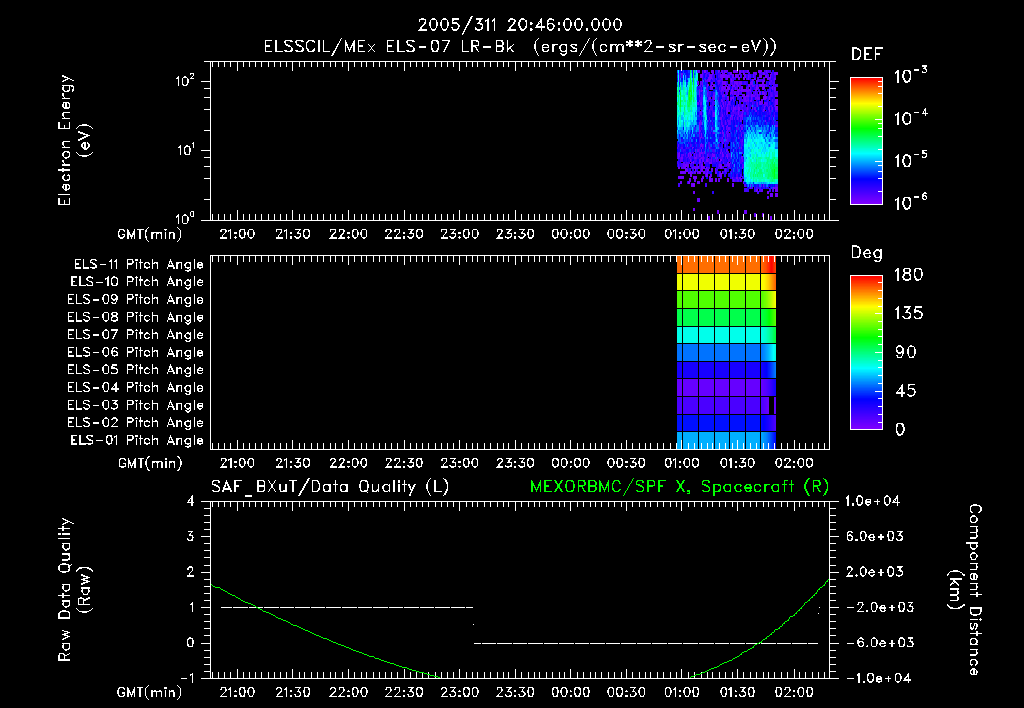1024x708 pixels.
Task: Click the cyan ELS-07 pitch angle data band
Action: pyautogui.click(x=726, y=334)
